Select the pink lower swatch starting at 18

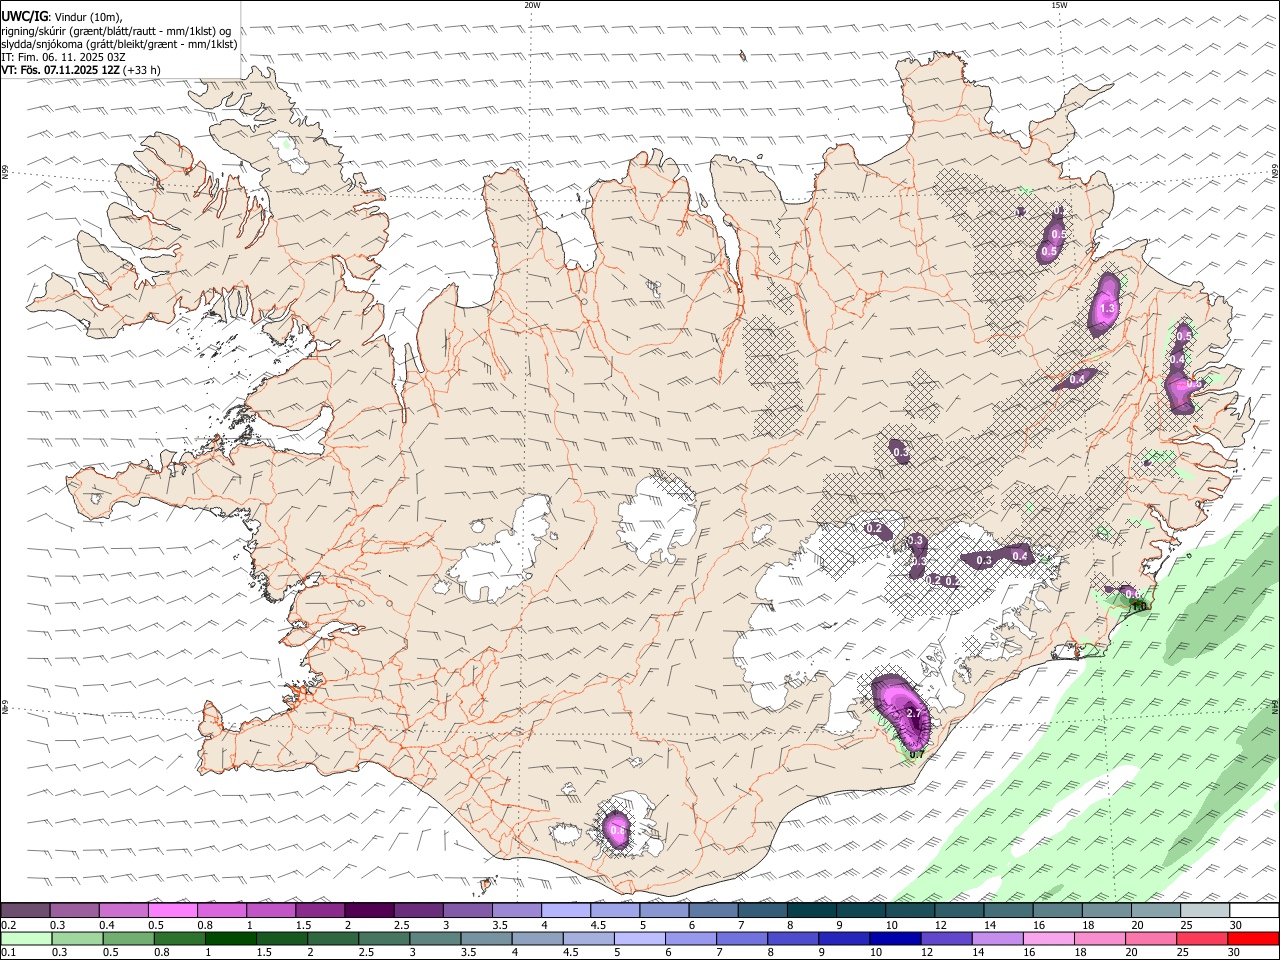point(1101,938)
